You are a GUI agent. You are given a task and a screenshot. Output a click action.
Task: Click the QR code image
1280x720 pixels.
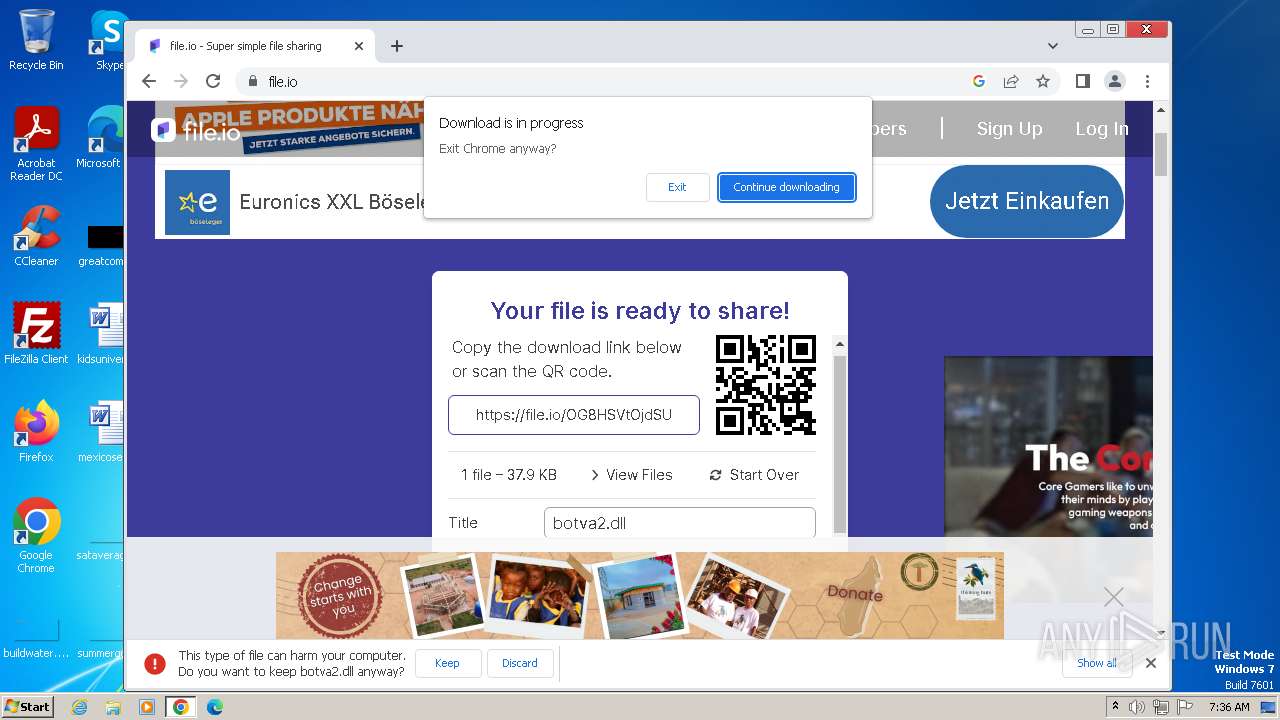tap(766, 385)
